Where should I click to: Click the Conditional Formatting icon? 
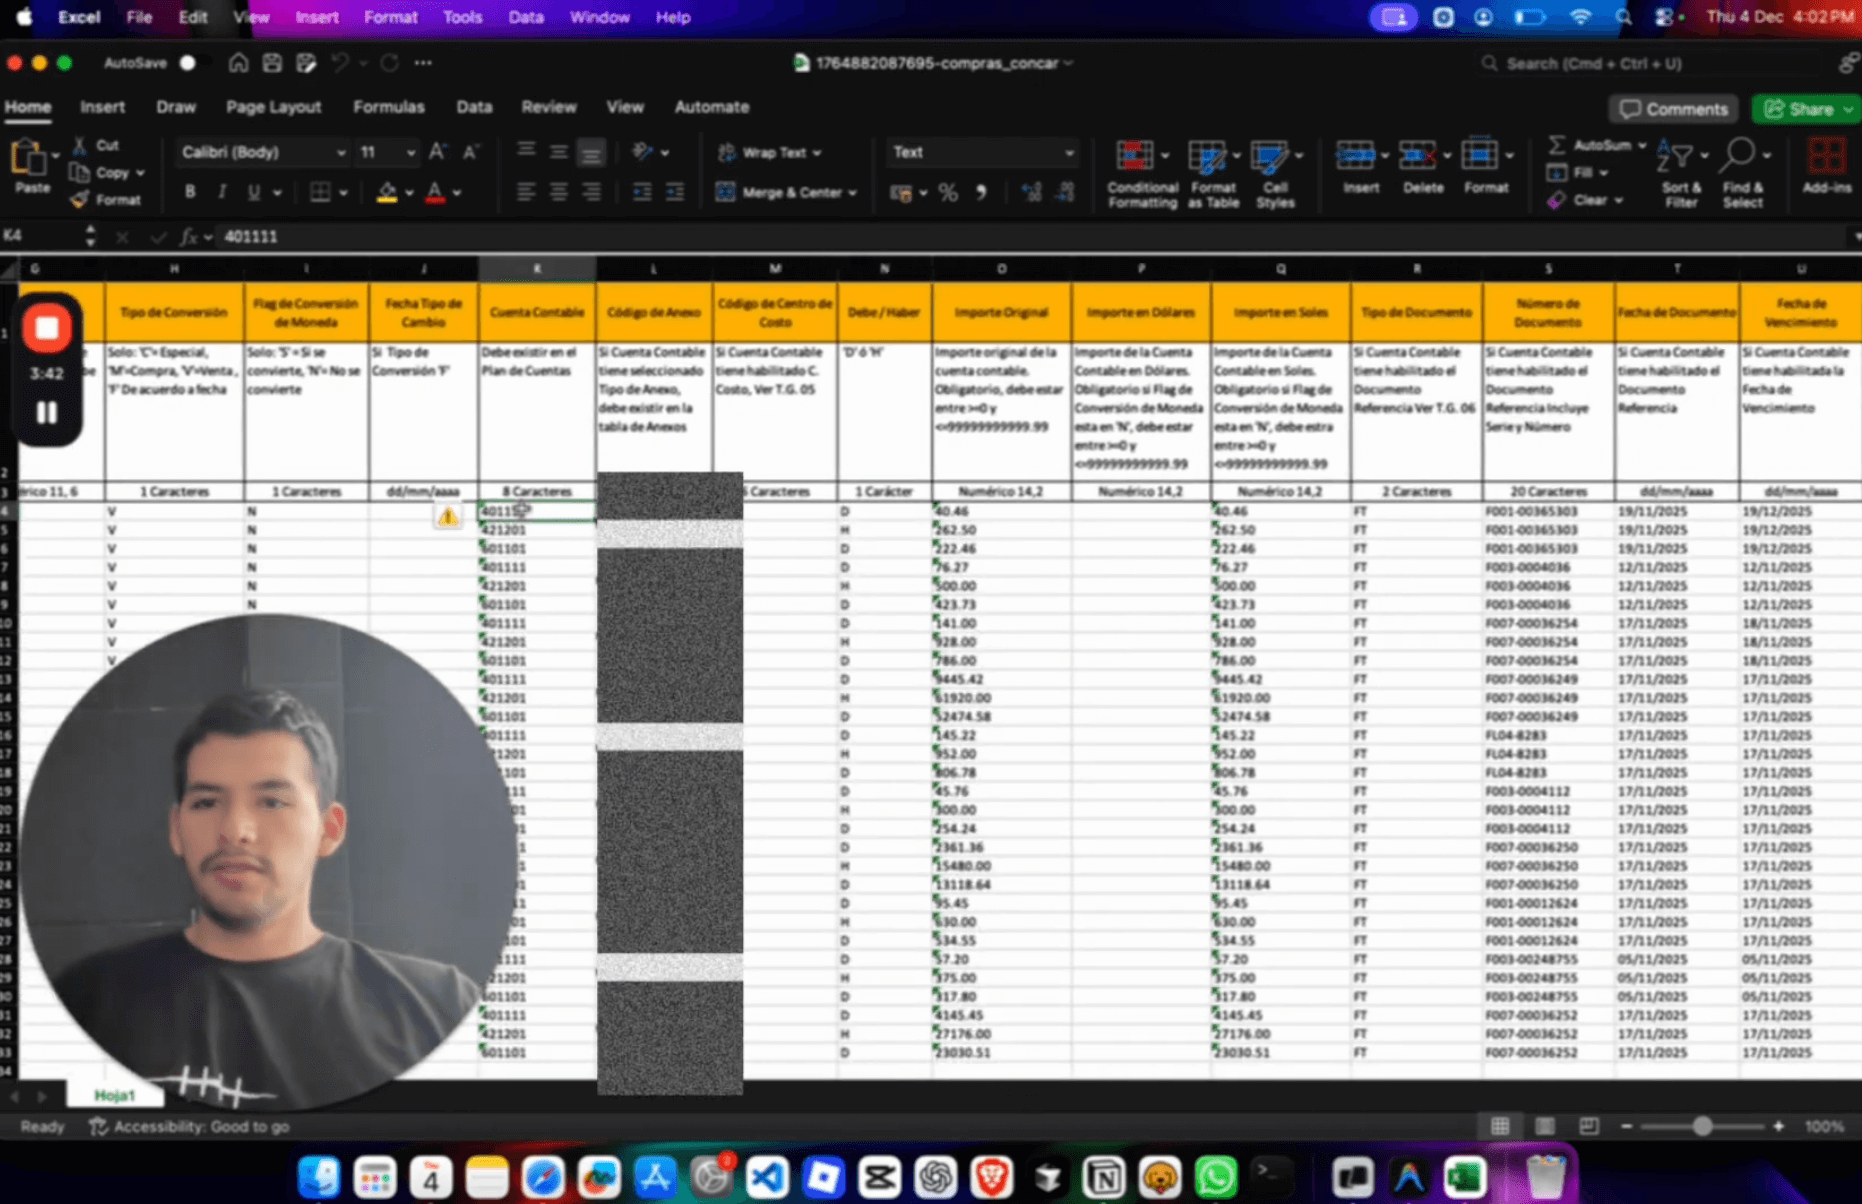(x=1134, y=158)
